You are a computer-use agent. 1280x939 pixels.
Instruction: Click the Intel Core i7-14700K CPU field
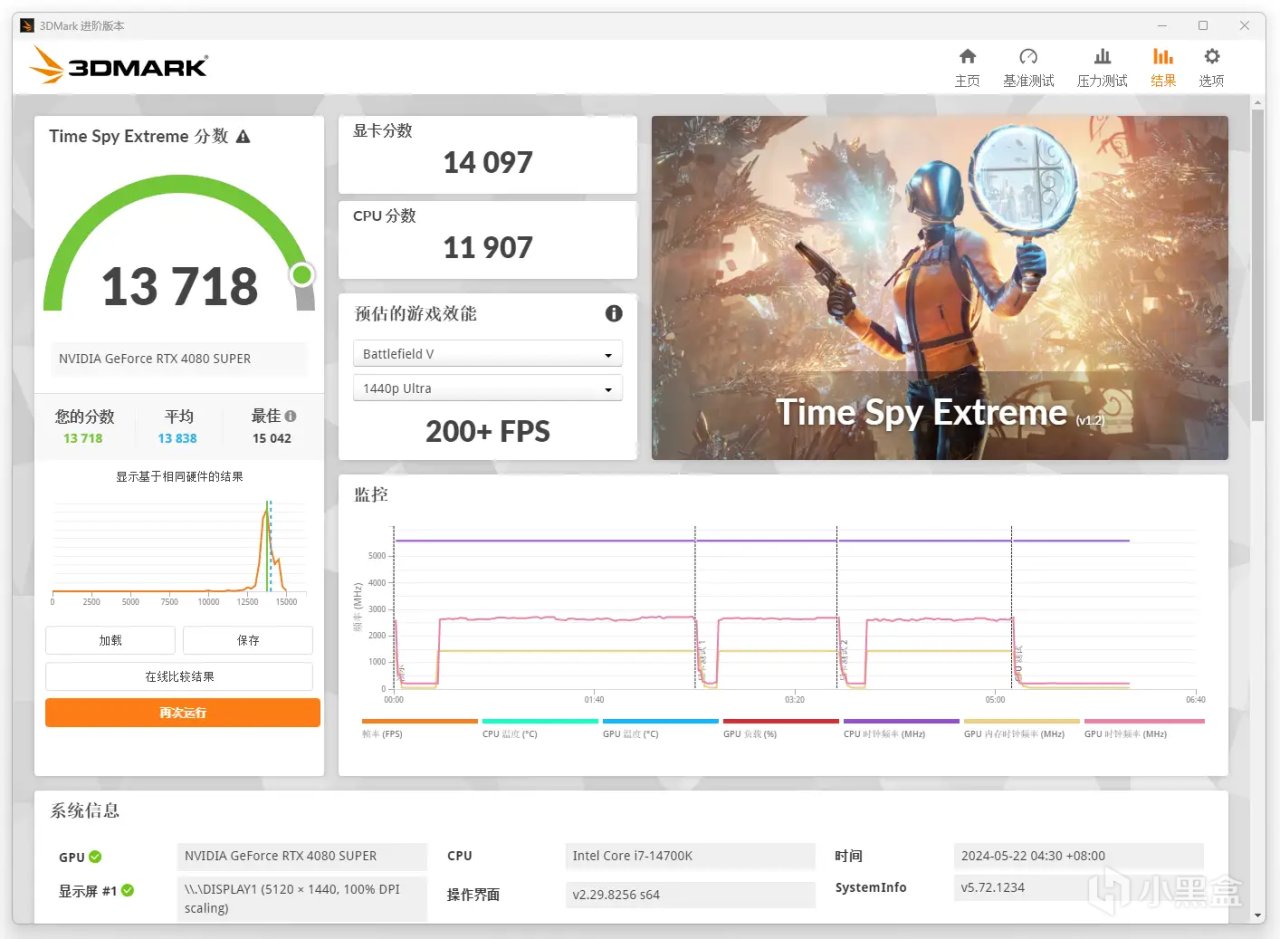pos(690,856)
